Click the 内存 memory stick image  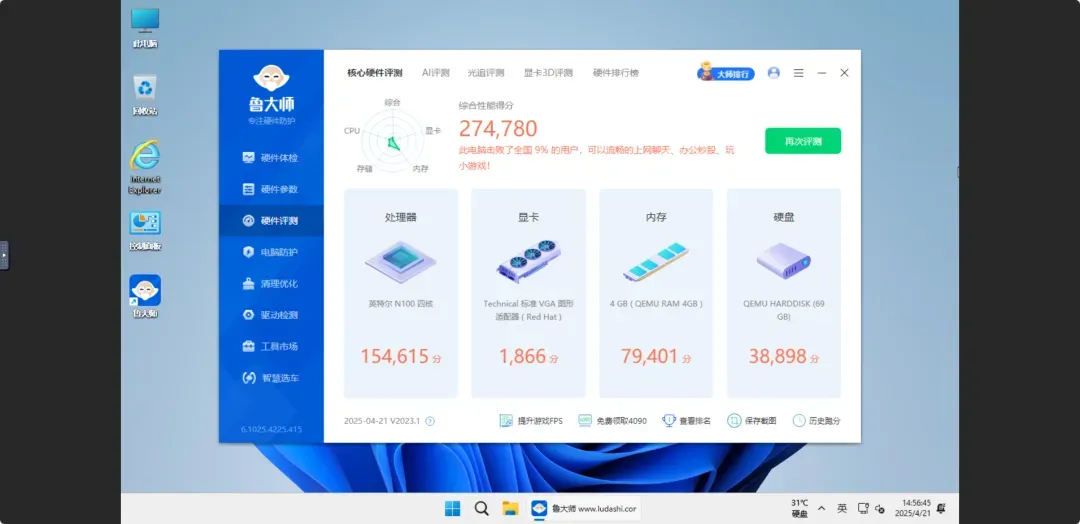[656, 262]
